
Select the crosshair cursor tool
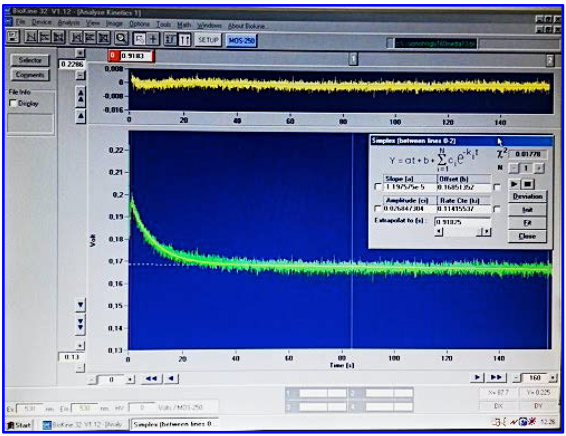click(153, 39)
